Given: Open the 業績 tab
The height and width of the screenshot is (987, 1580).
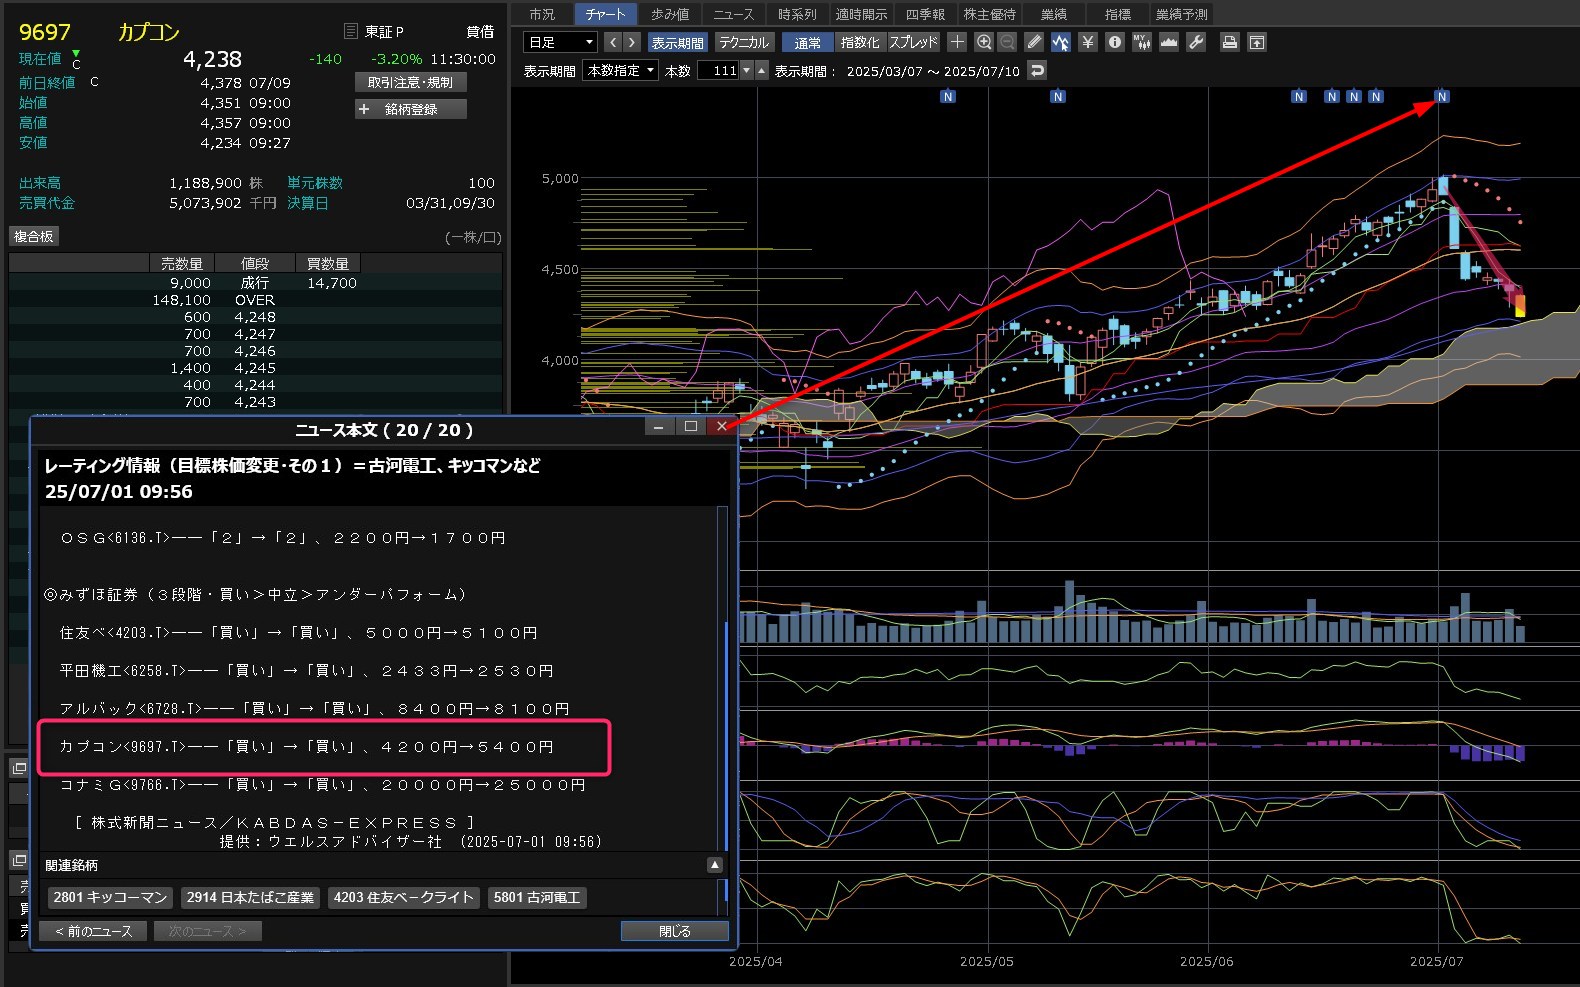Looking at the screenshot, I should point(1054,14).
